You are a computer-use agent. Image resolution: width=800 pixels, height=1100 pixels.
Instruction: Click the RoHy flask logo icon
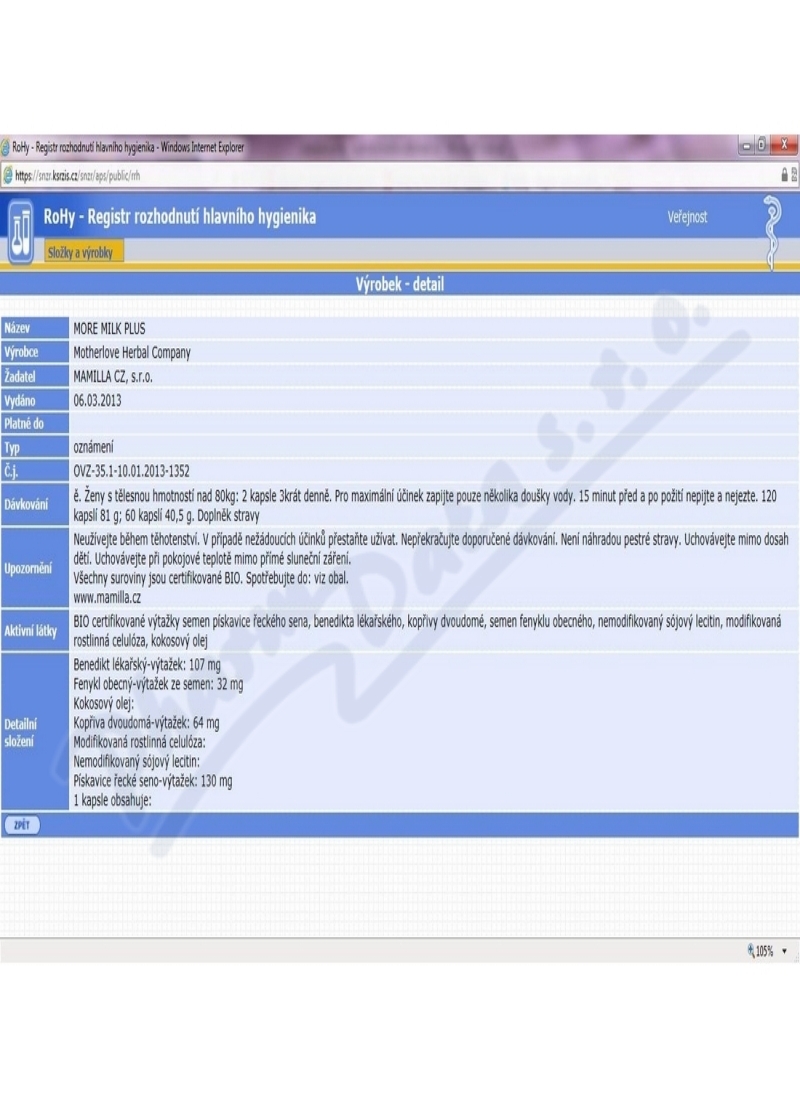[x=21, y=230]
